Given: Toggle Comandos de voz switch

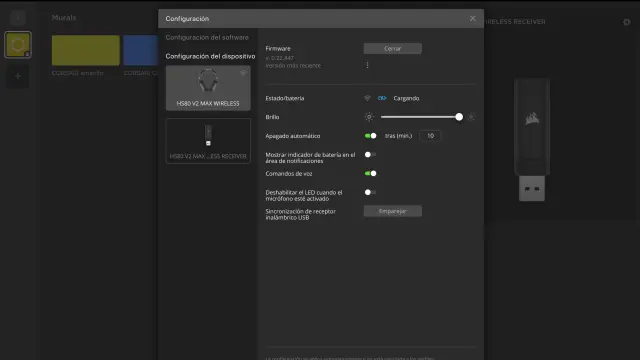Looking at the screenshot, I should click(x=371, y=173).
